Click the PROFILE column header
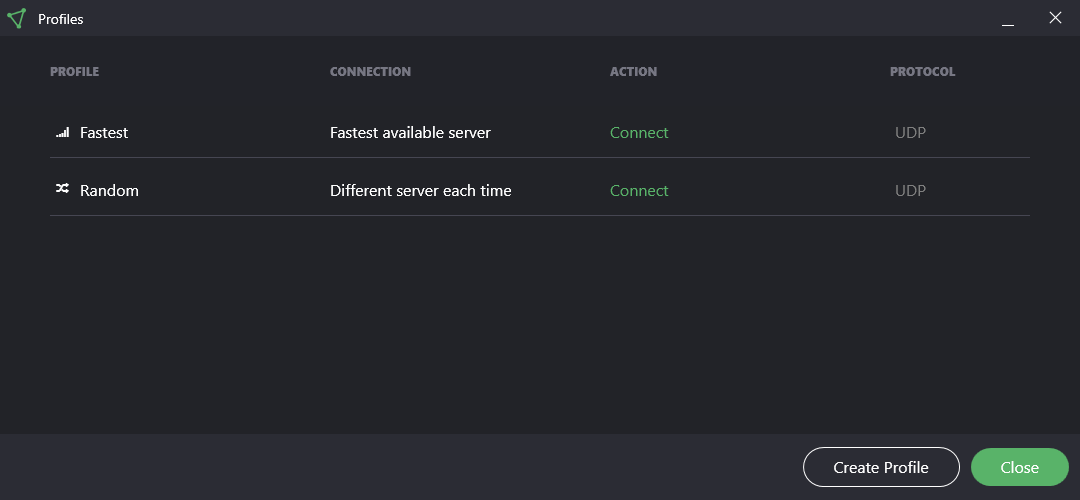The image size is (1080, 500). (74, 72)
